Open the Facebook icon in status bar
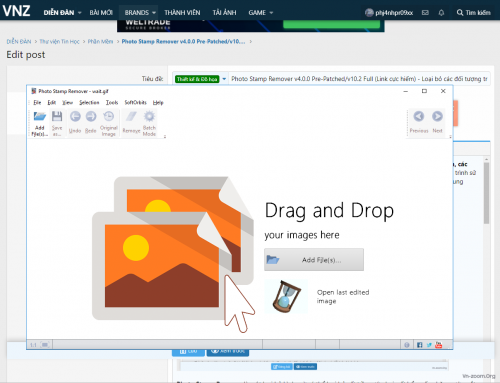The width and height of the screenshot is (500, 383). tap(420, 345)
